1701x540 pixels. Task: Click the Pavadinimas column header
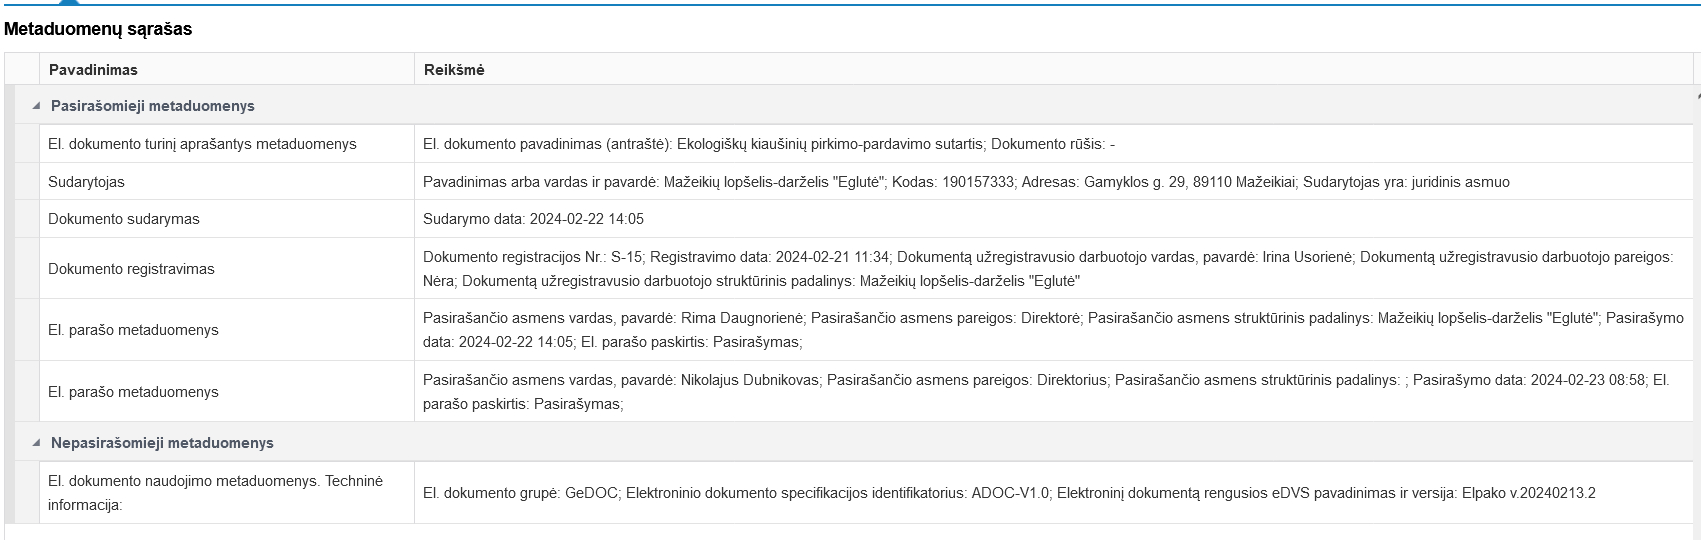[93, 70]
